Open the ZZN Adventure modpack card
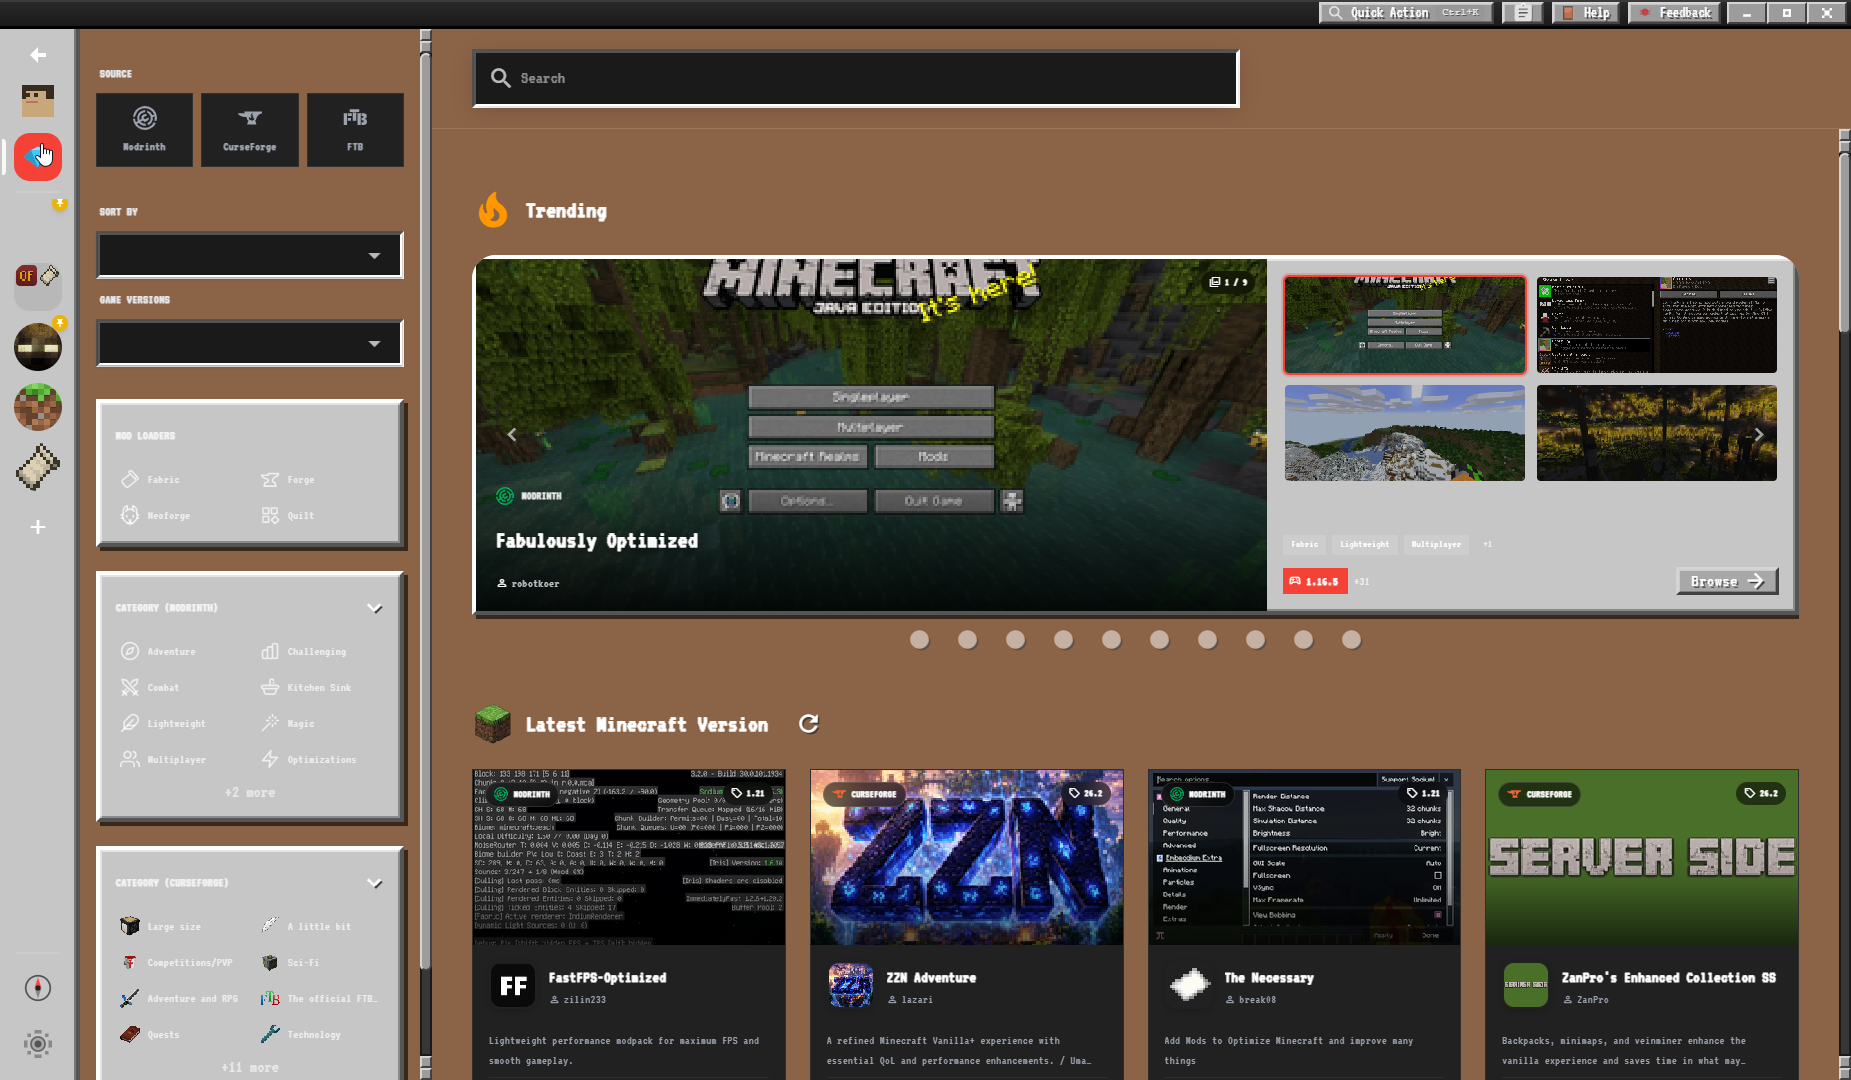The image size is (1851, 1080). [x=967, y=924]
